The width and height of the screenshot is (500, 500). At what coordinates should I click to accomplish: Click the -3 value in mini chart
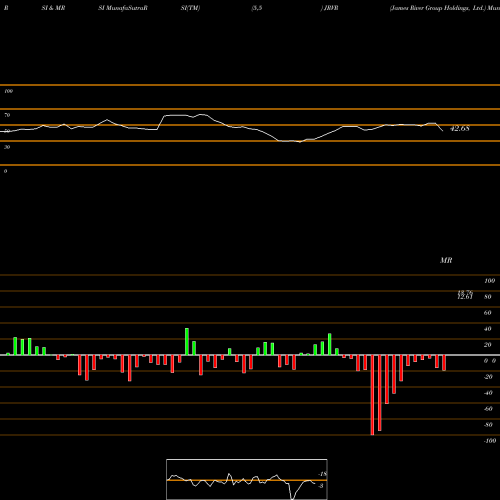click(321, 486)
